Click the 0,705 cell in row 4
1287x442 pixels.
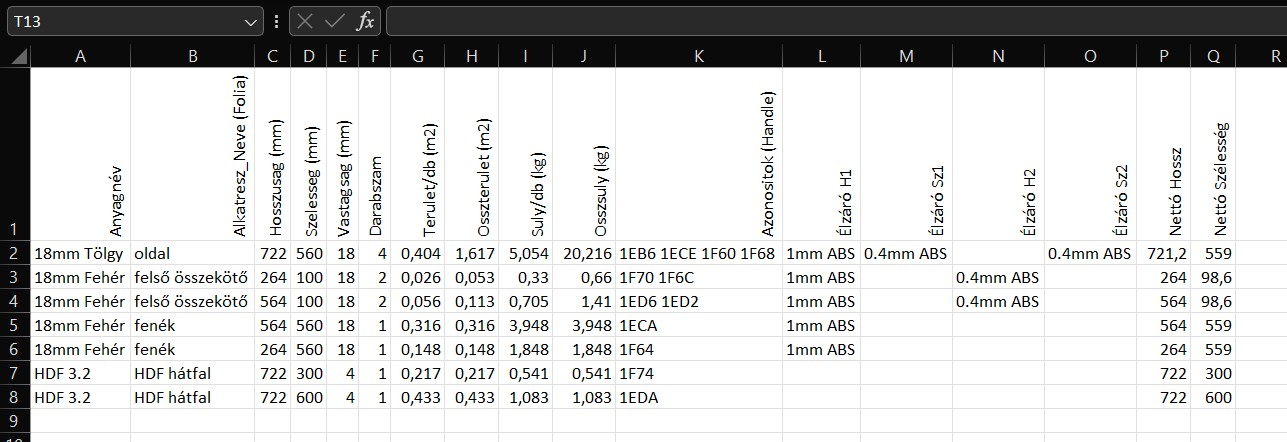[x=525, y=300]
